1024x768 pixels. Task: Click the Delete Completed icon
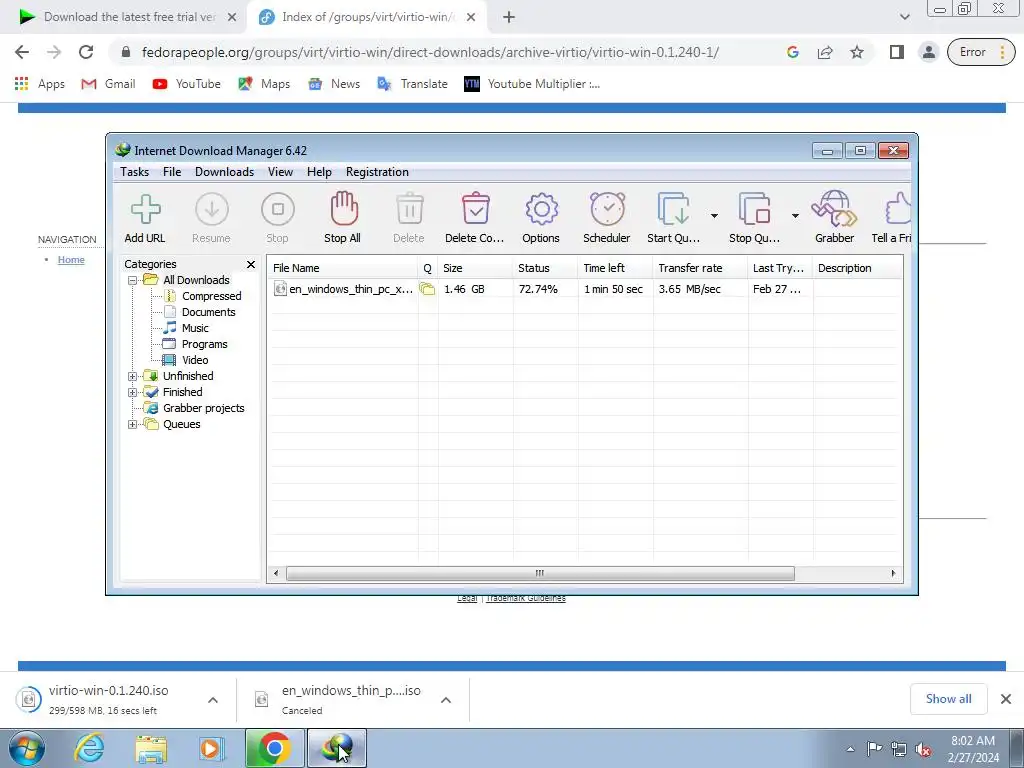(475, 210)
